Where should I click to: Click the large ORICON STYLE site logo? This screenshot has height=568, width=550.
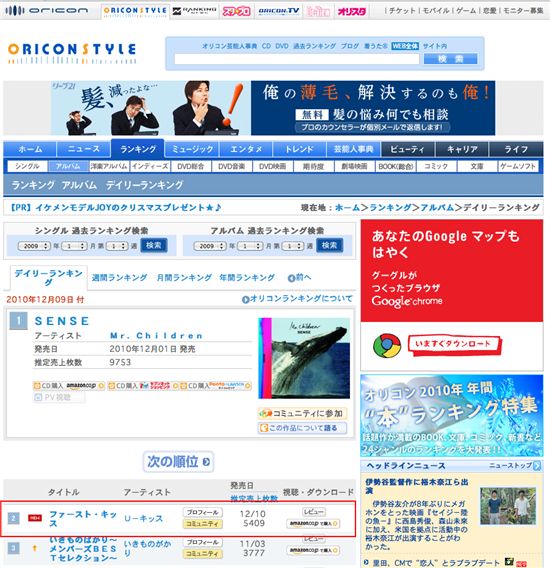click(72, 53)
